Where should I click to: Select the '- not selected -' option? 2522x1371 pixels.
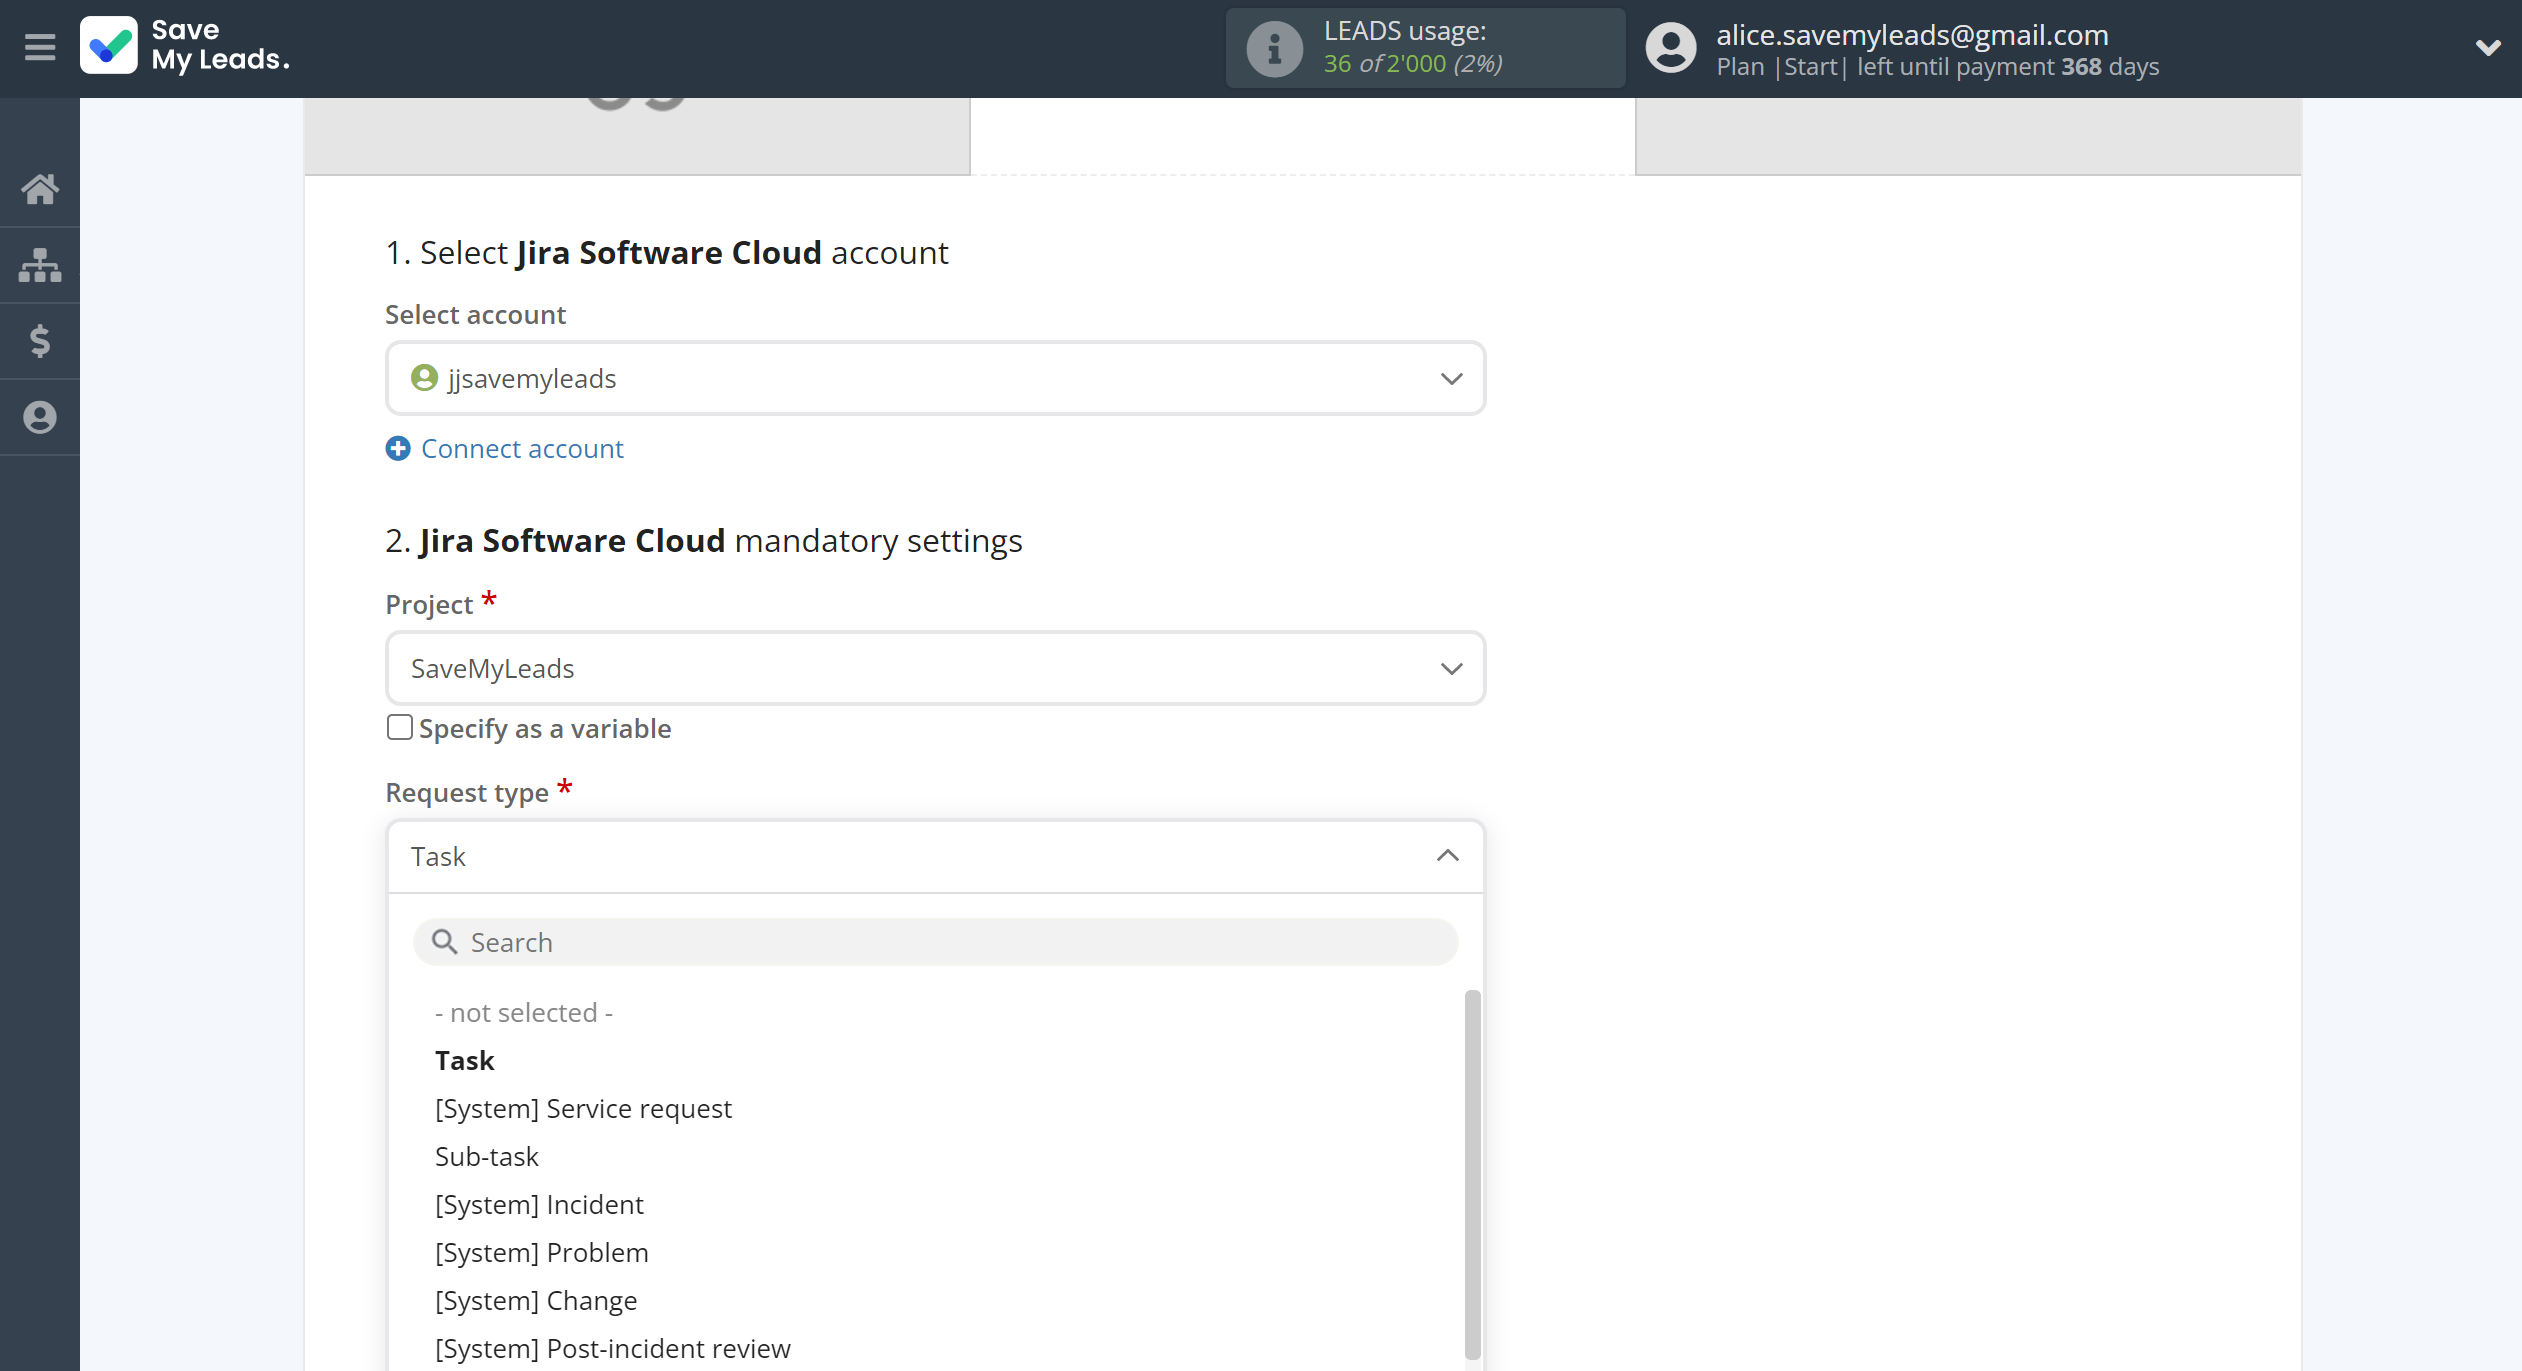(524, 1012)
